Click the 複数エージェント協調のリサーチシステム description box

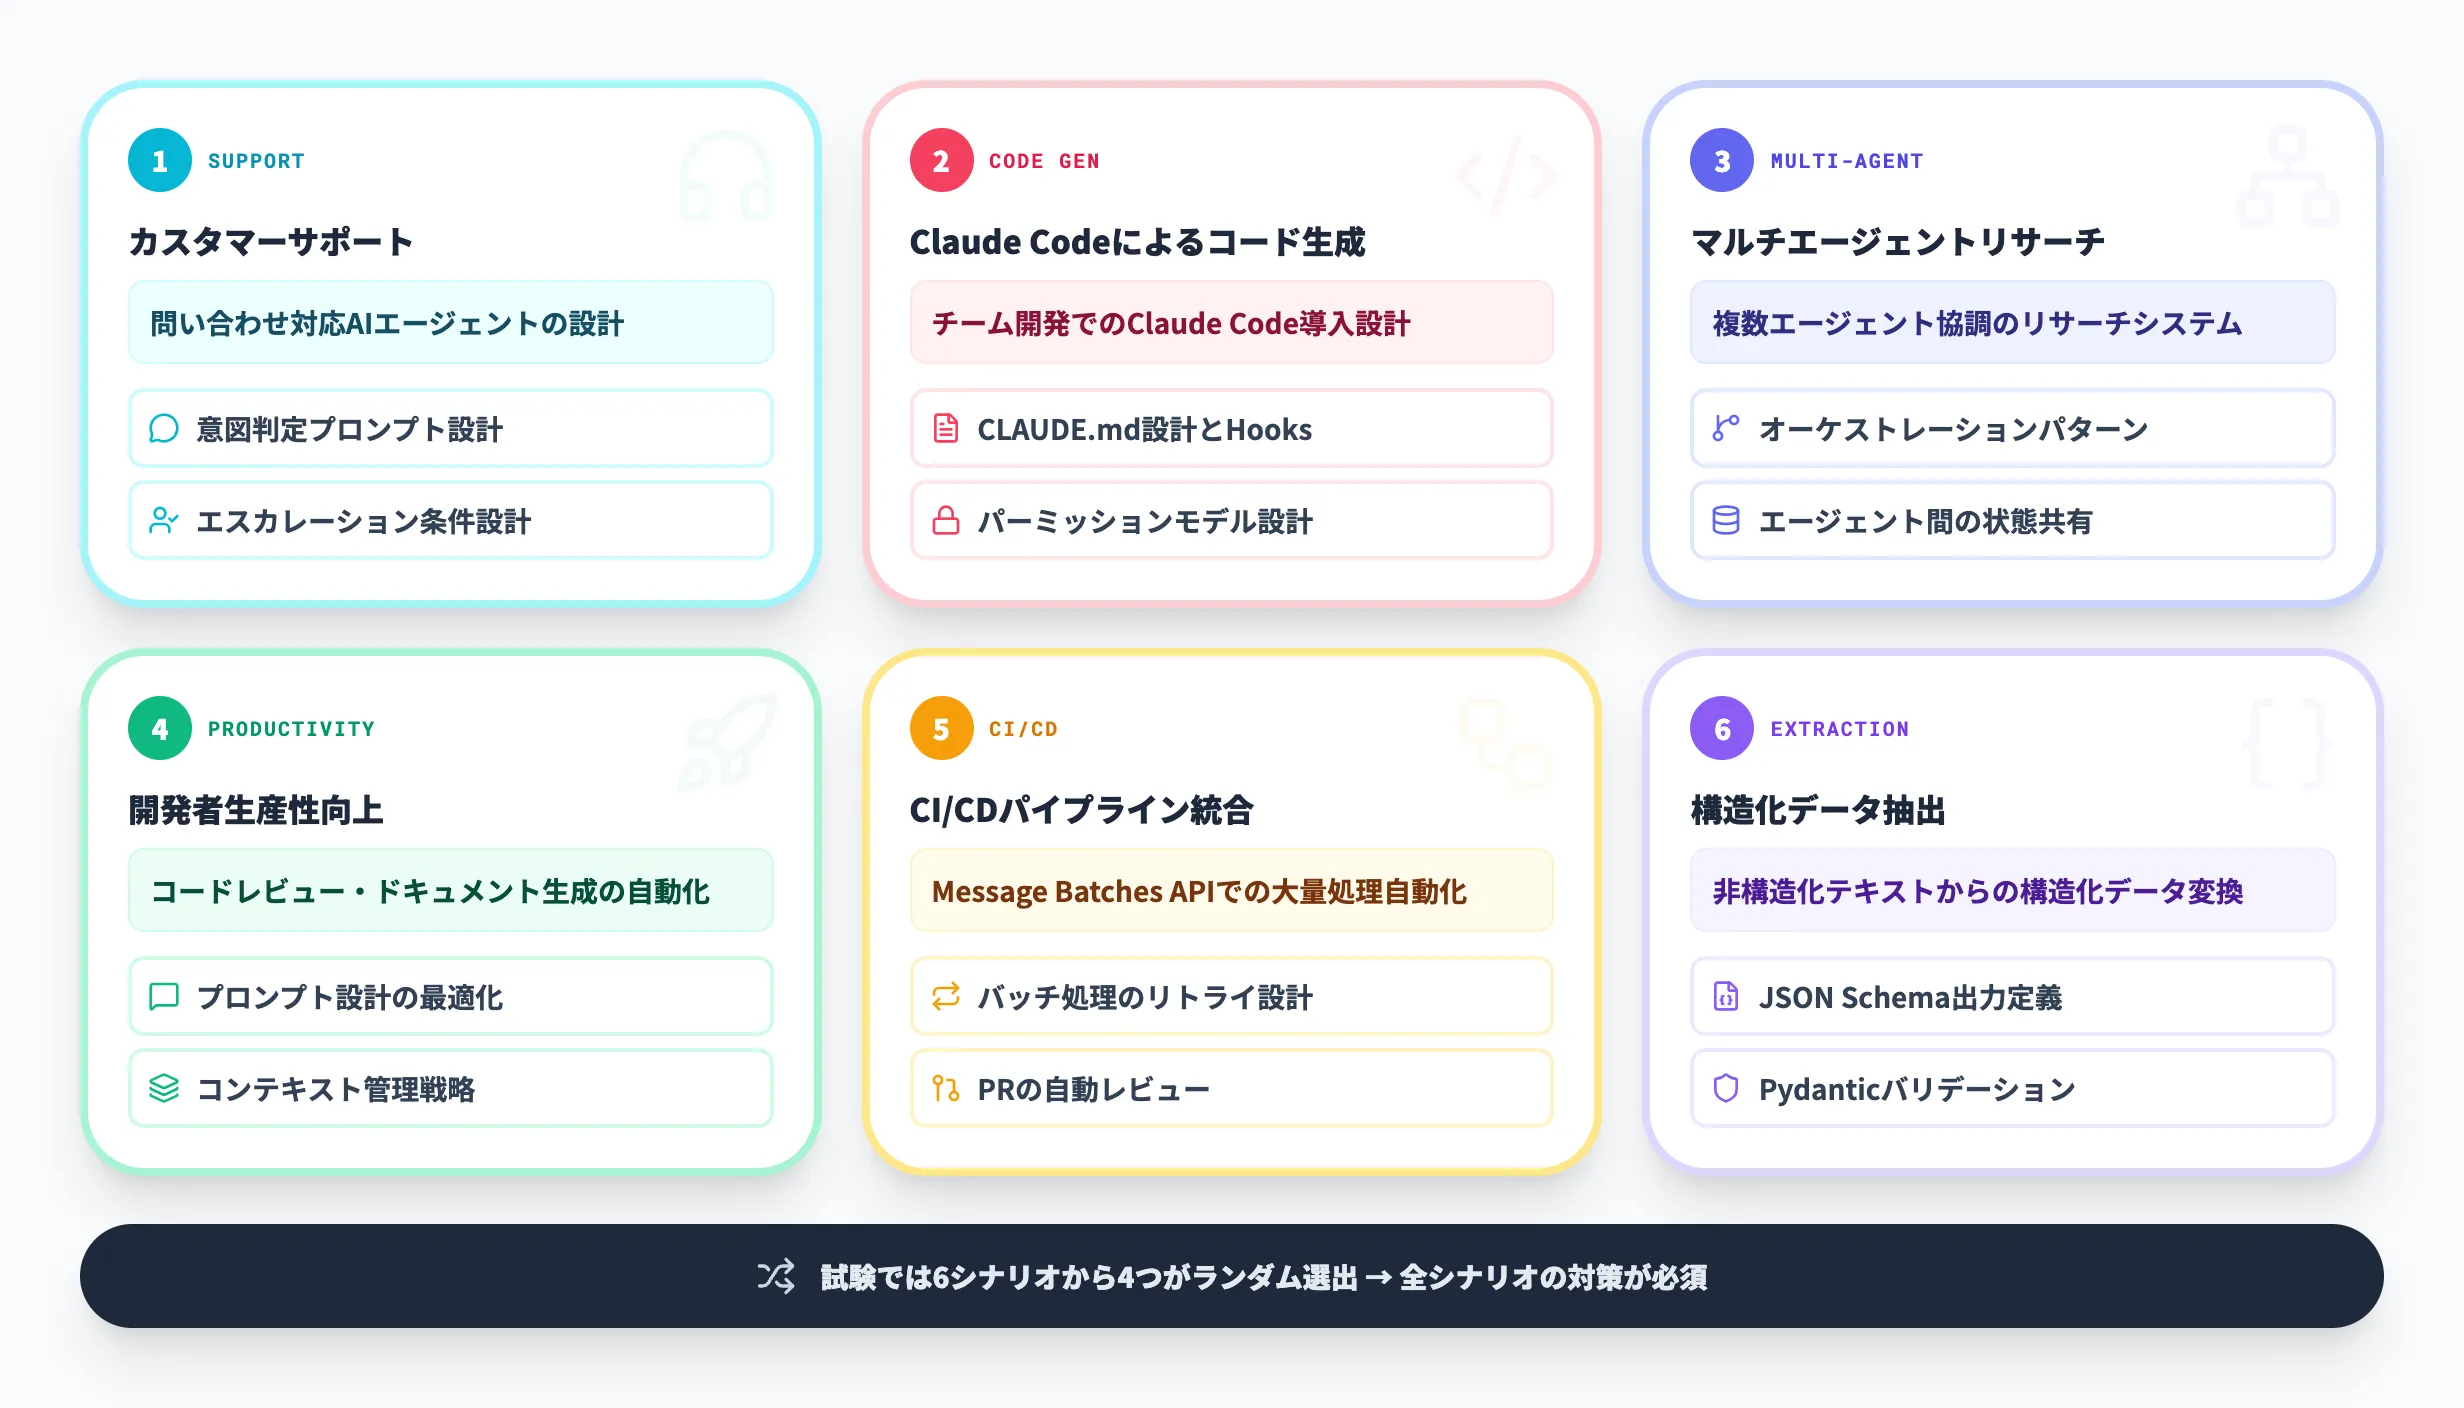2013,323
